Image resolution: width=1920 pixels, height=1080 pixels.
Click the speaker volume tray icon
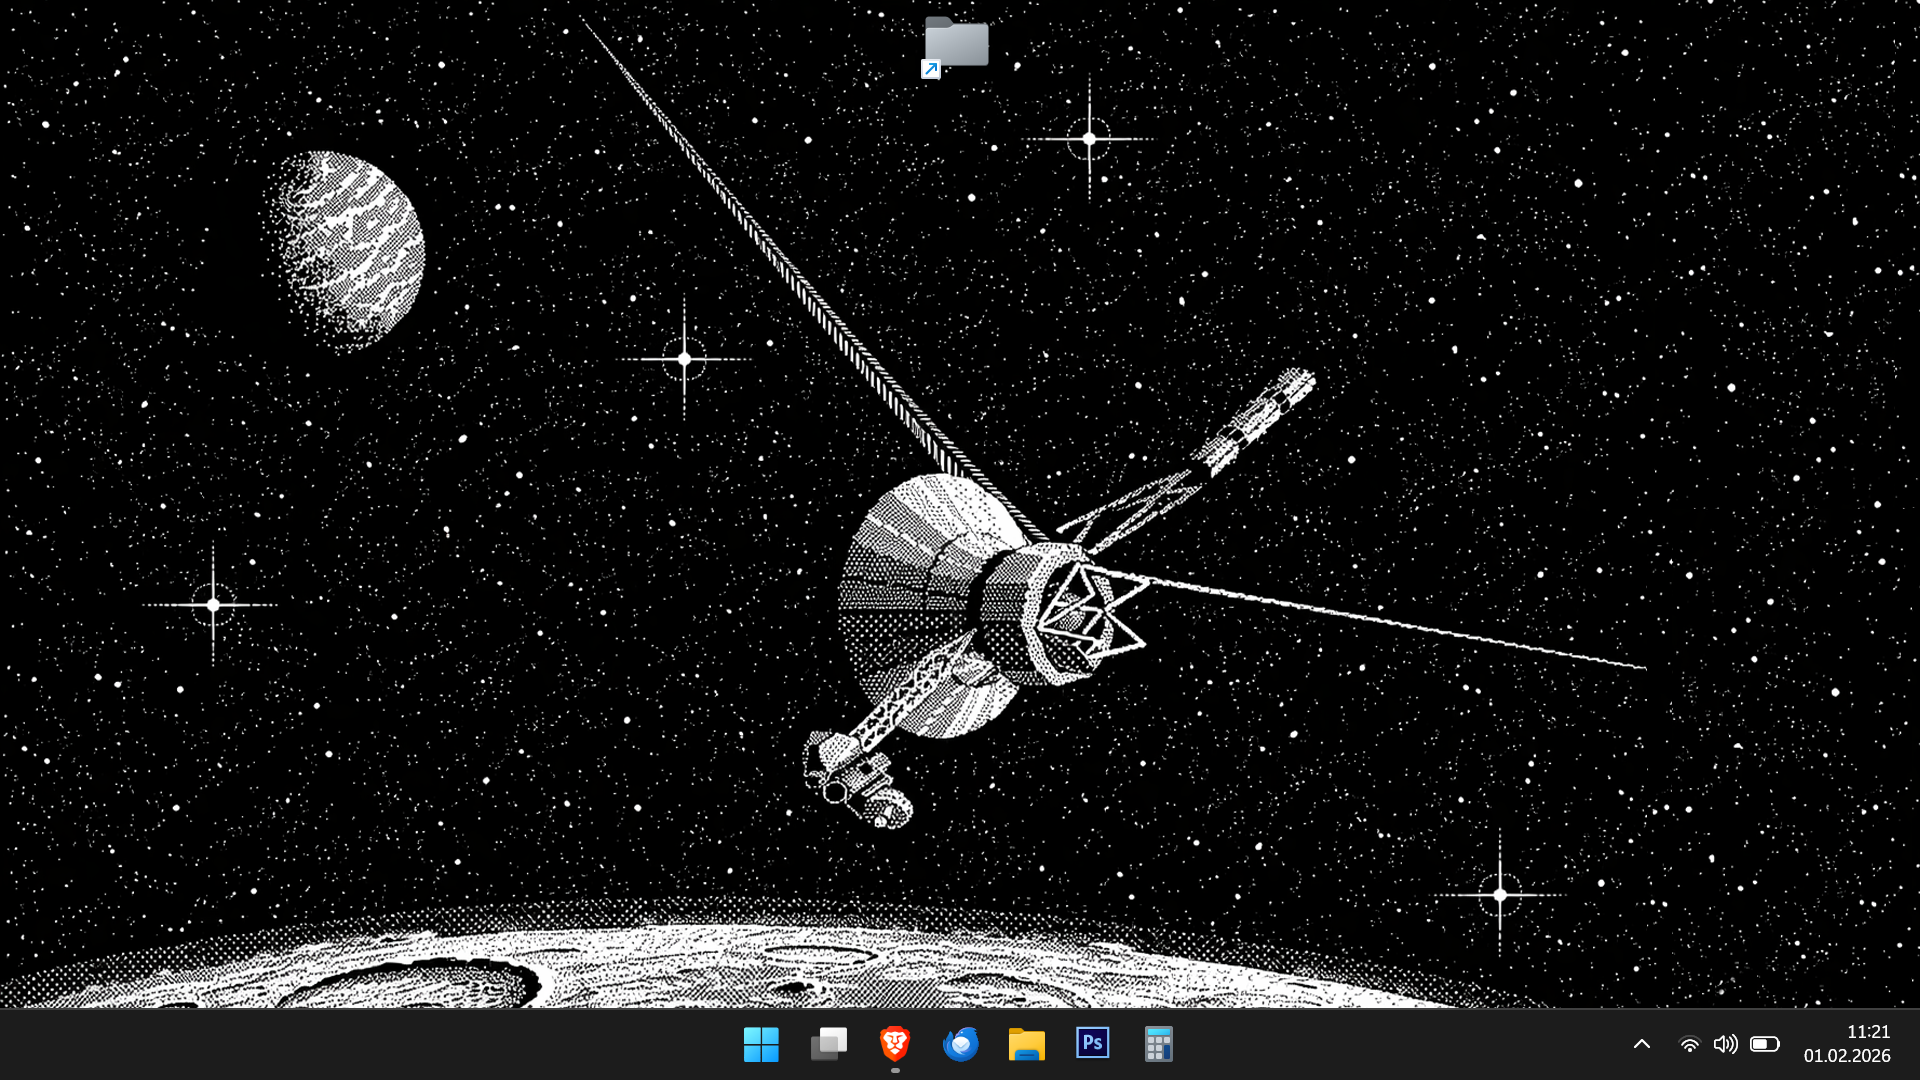[1725, 1044]
